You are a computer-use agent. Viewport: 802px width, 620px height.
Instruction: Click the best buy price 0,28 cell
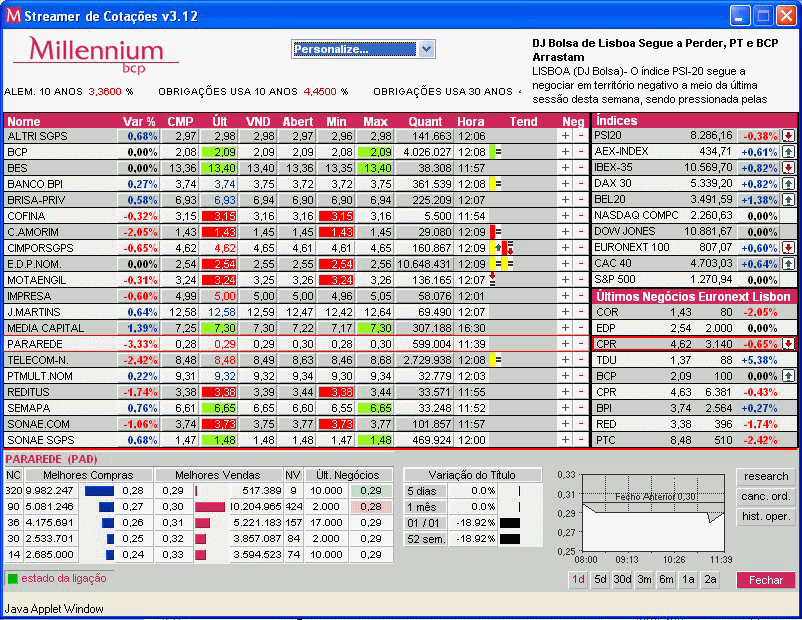(x=132, y=491)
